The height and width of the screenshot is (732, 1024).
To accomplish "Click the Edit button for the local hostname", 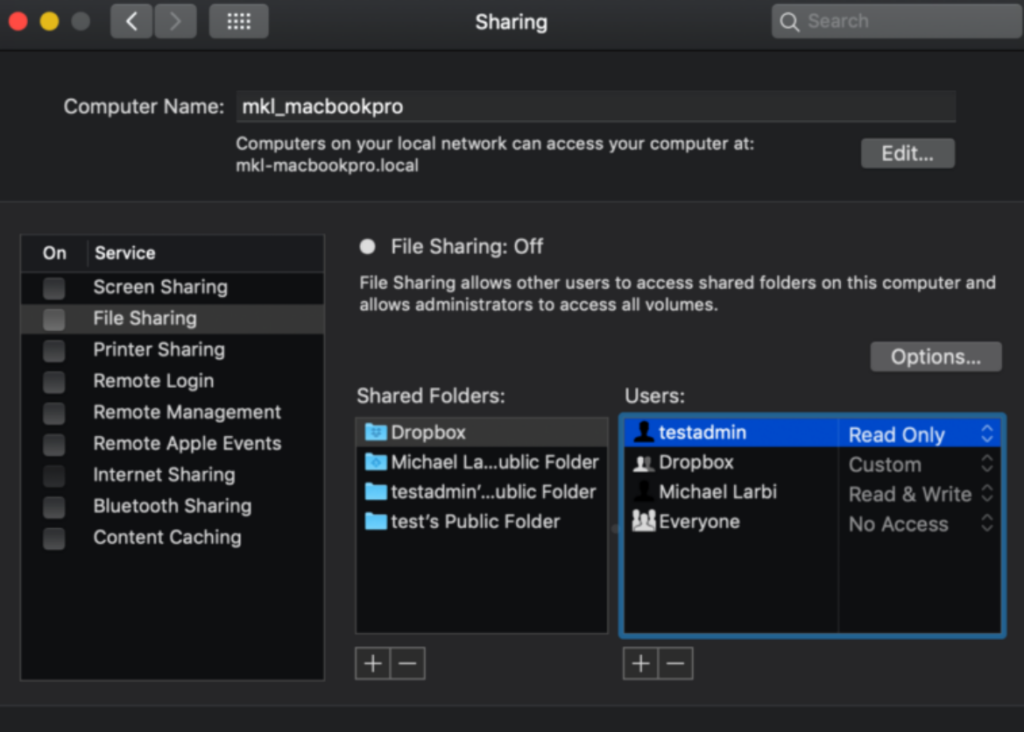I will tap(907, 152).
